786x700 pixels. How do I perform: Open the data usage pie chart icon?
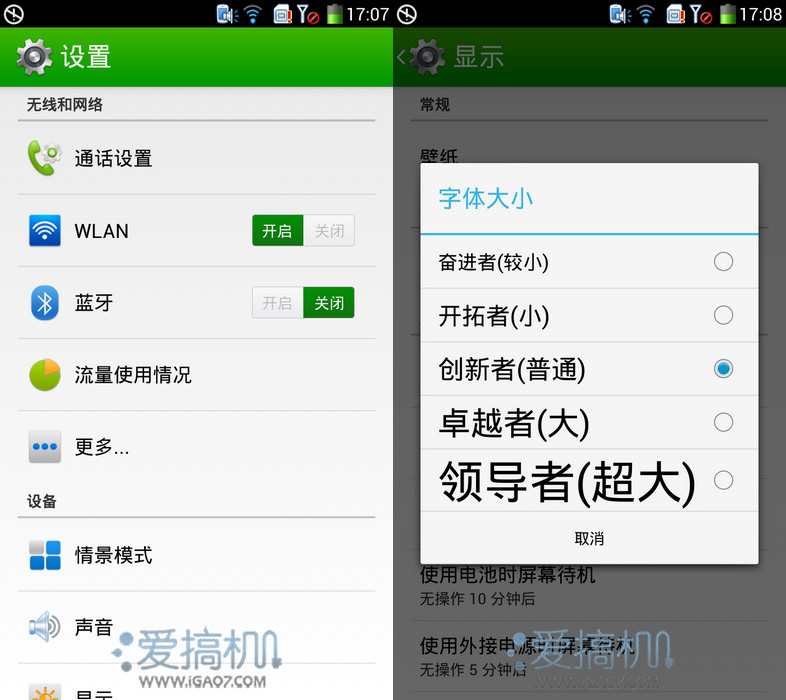[x=45, y=375]
